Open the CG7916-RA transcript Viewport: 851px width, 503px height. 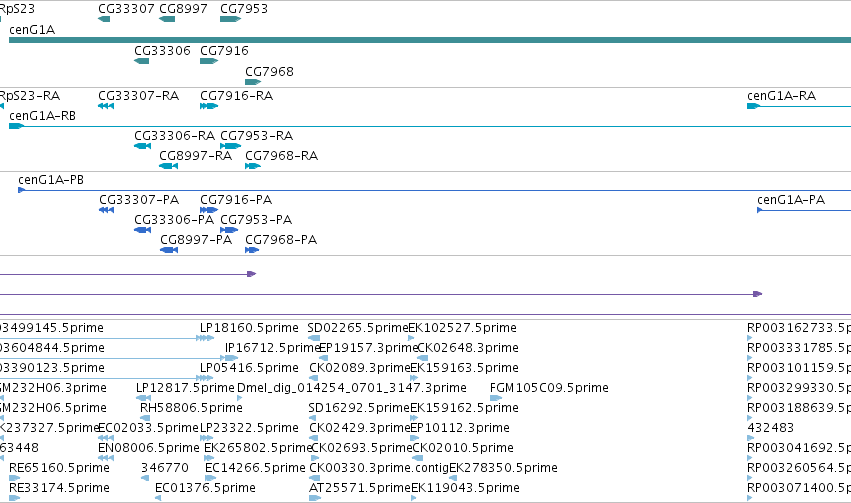point(236,96)
